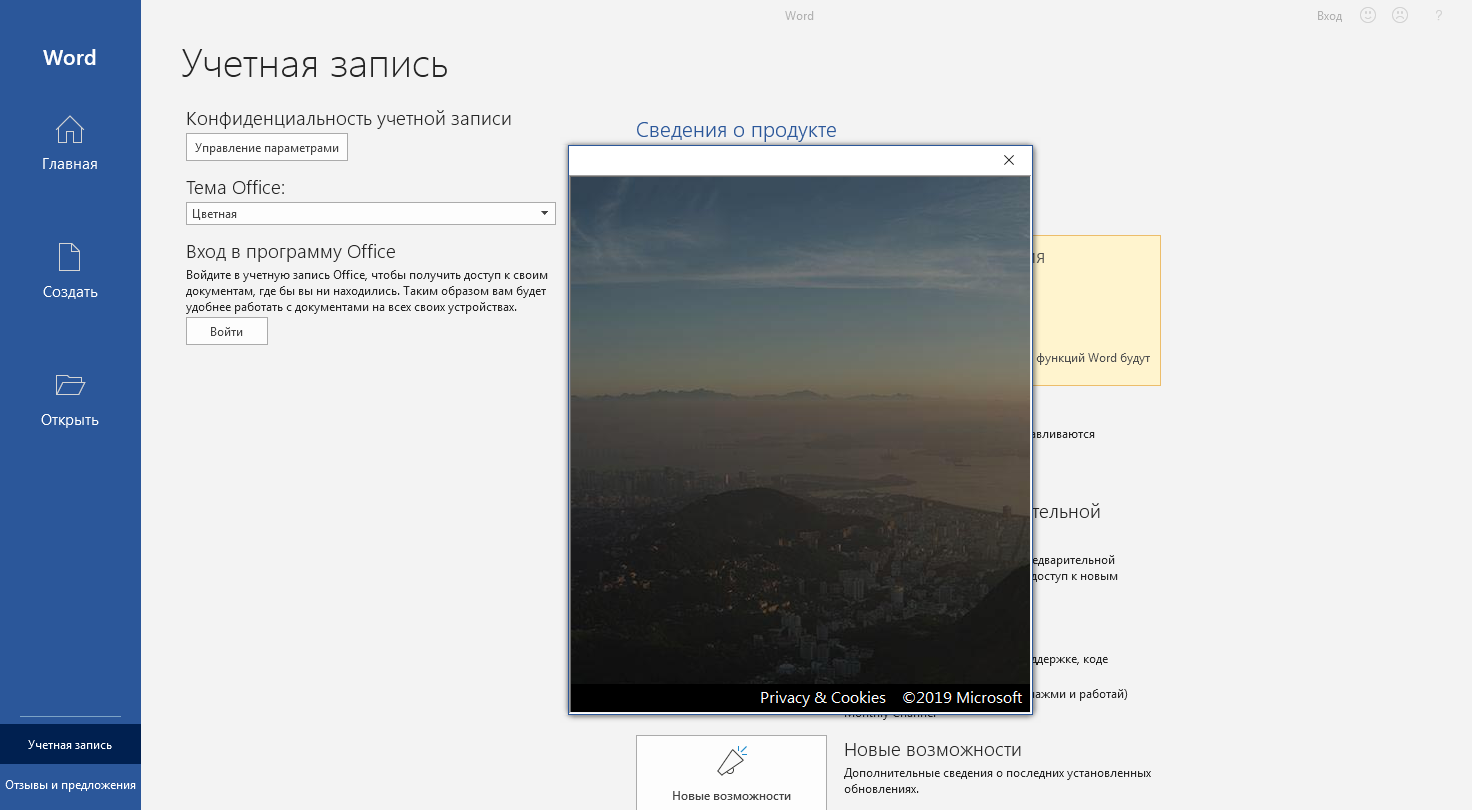Viewport: 1472px width, 810px height.
Task: Click the Учетная запись page title
Action: 315,64
